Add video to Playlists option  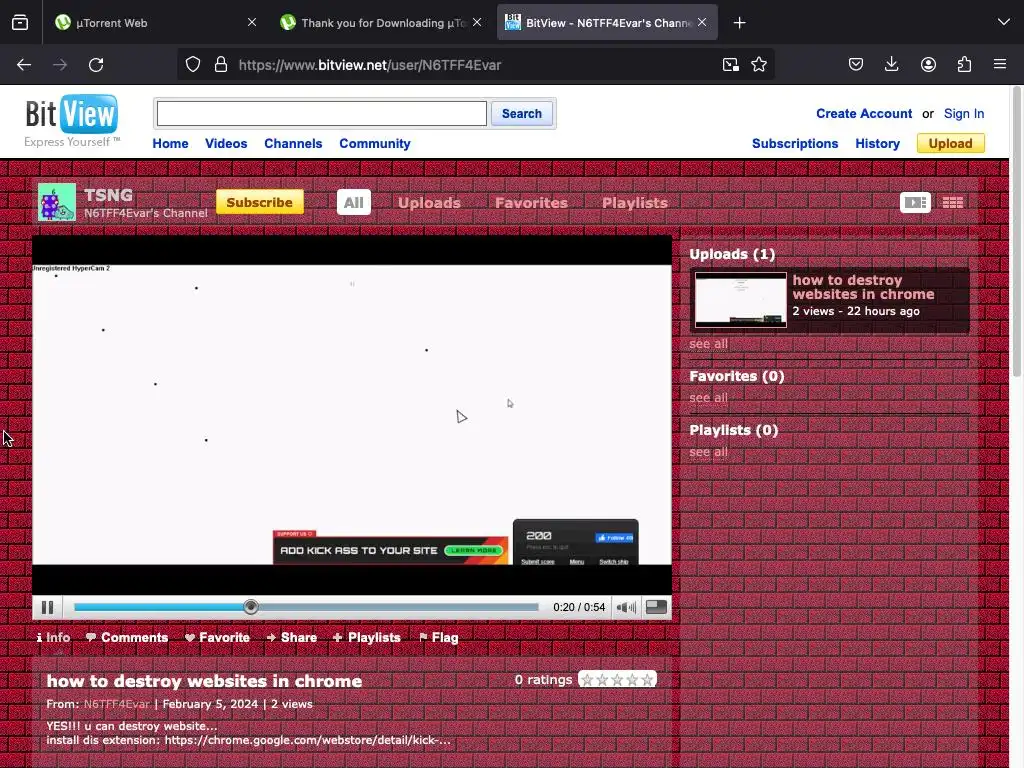(367, 637)
